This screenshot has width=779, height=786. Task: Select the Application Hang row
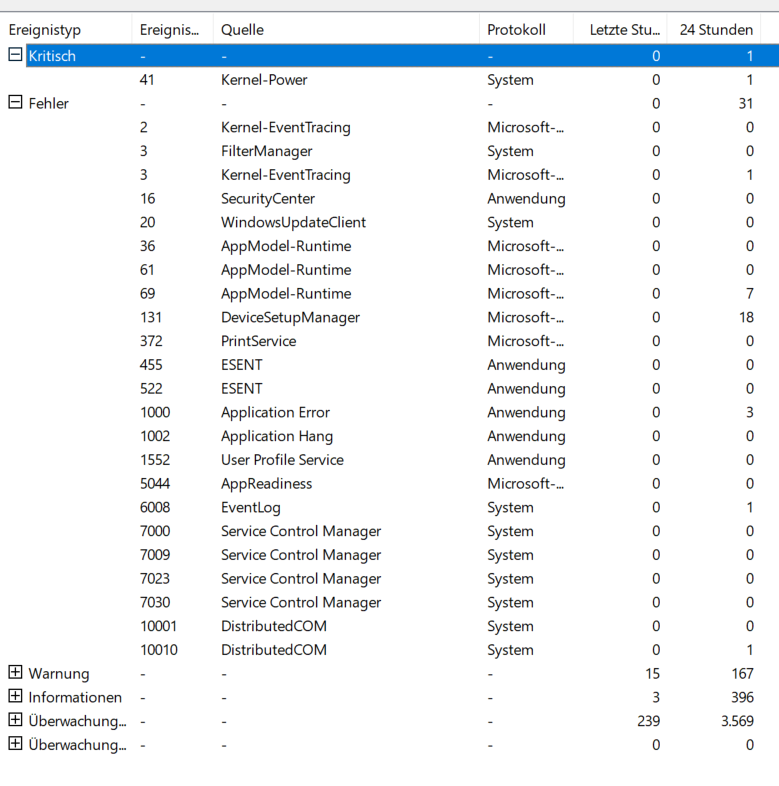[390, 436]
